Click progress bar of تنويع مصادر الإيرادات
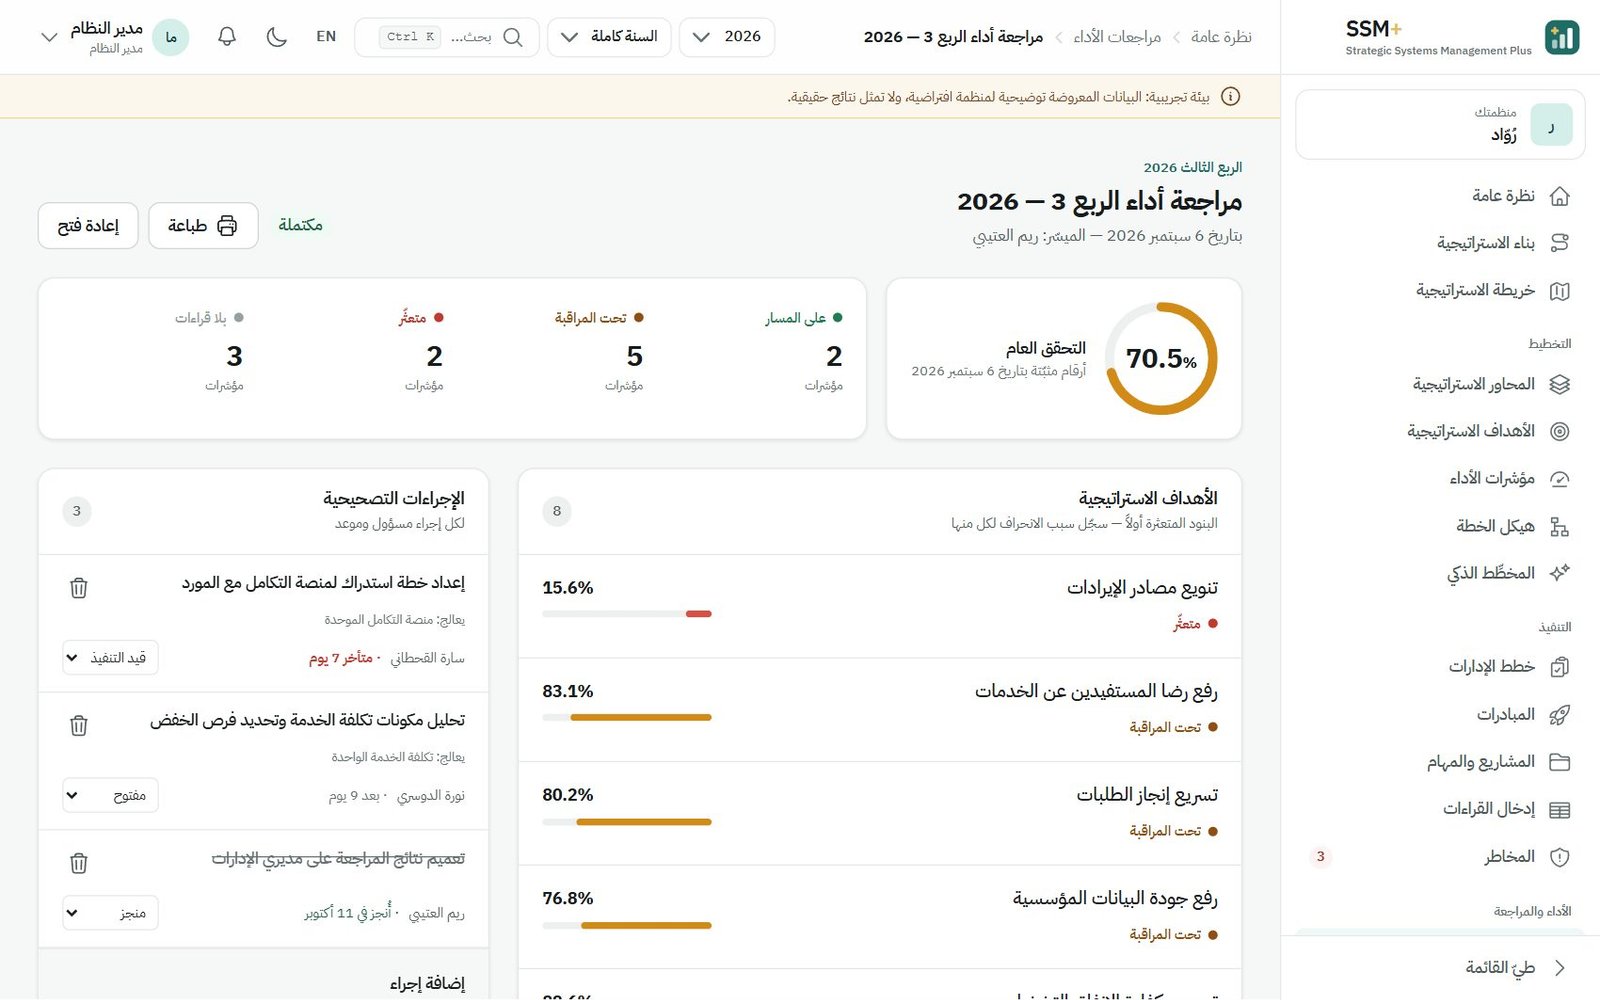Image resolution: width=1600 pixels, height=1000 pixels. (627, 614)
